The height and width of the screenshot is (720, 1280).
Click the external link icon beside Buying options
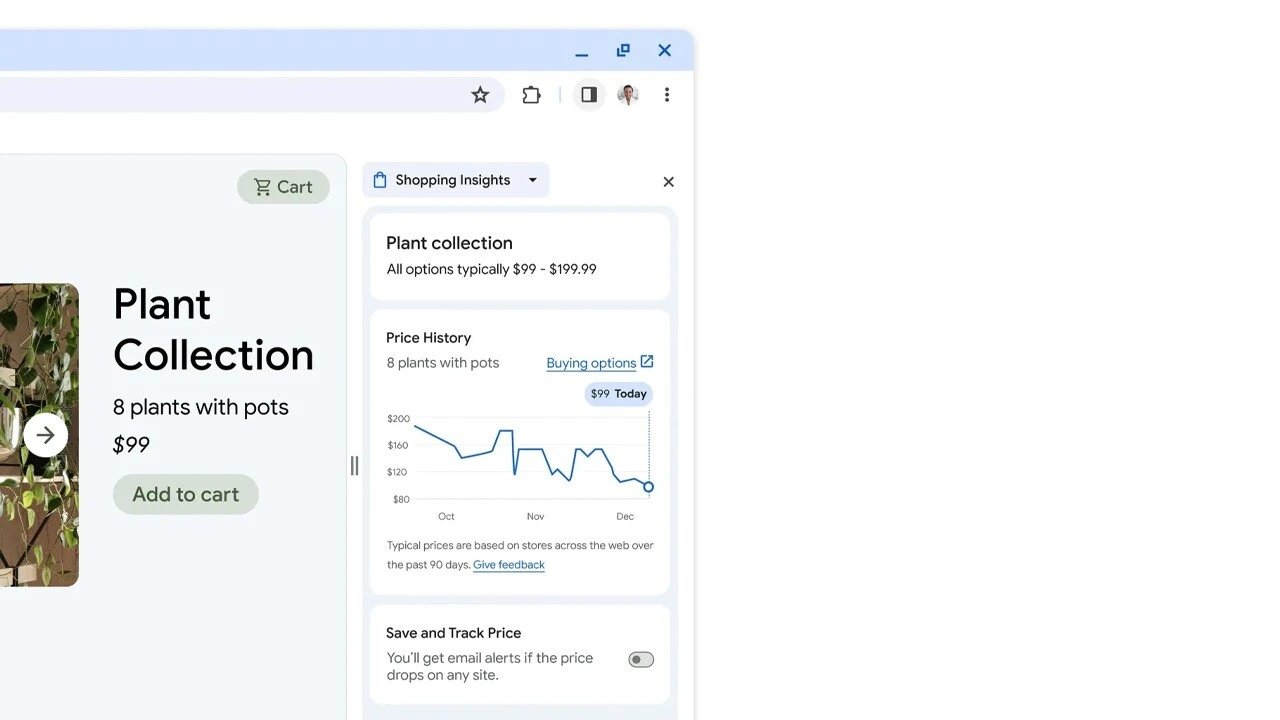pyautogui.click(x=647, y=361)
